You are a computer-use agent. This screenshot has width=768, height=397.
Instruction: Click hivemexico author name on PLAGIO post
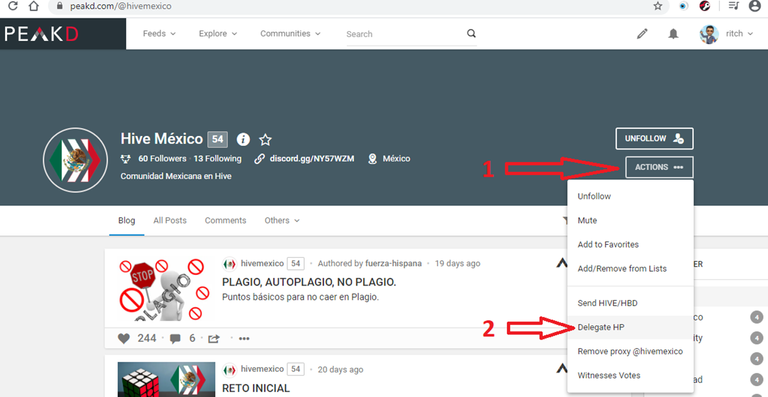262,263
